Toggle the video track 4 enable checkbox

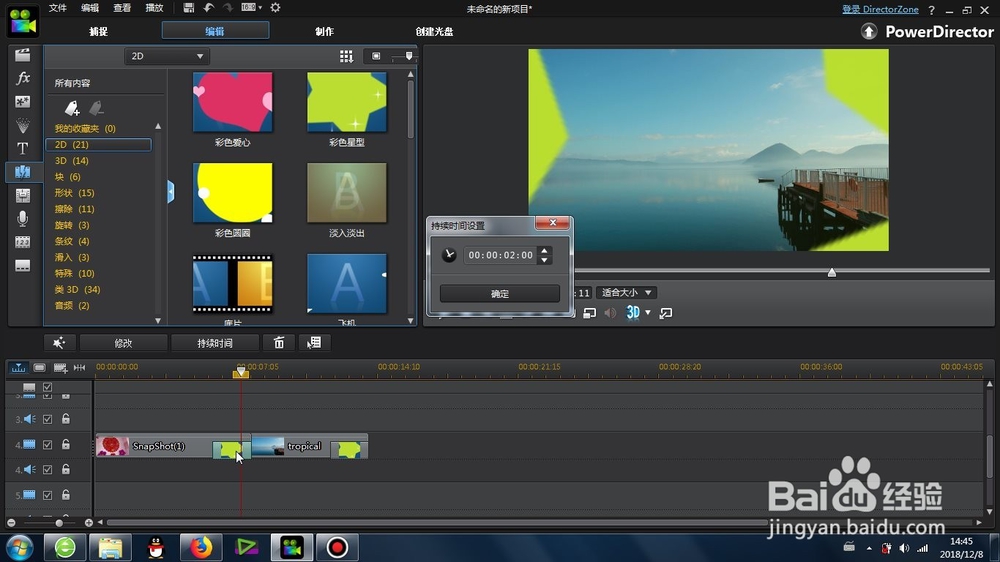click(47, 445)
